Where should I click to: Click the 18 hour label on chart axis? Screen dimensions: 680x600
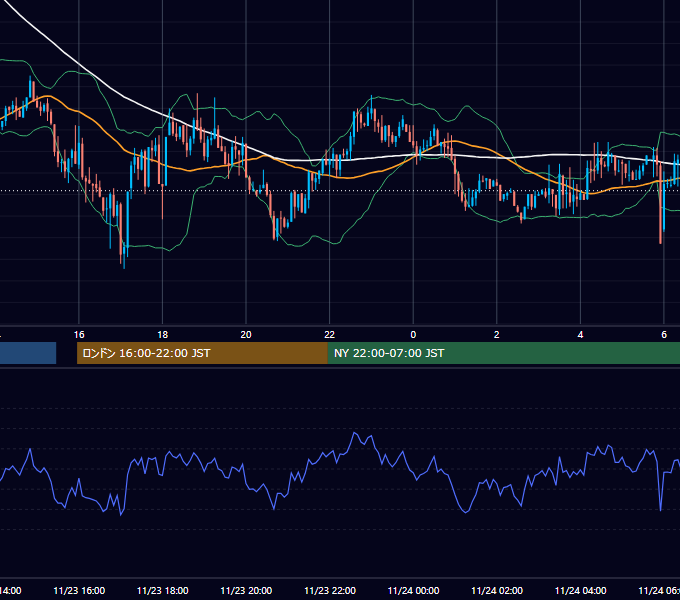pyautogui.click(x=163, y=335)
